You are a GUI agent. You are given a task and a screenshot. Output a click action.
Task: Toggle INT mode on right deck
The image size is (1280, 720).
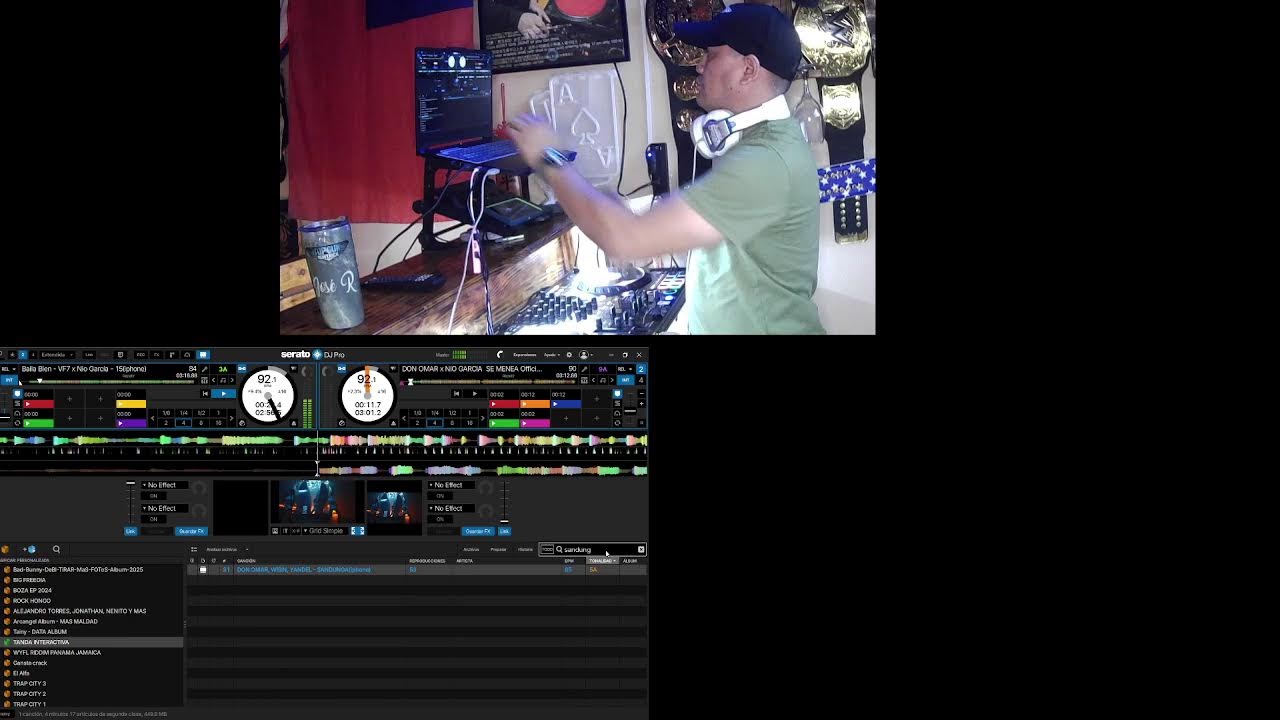click(x=625, y=380)
